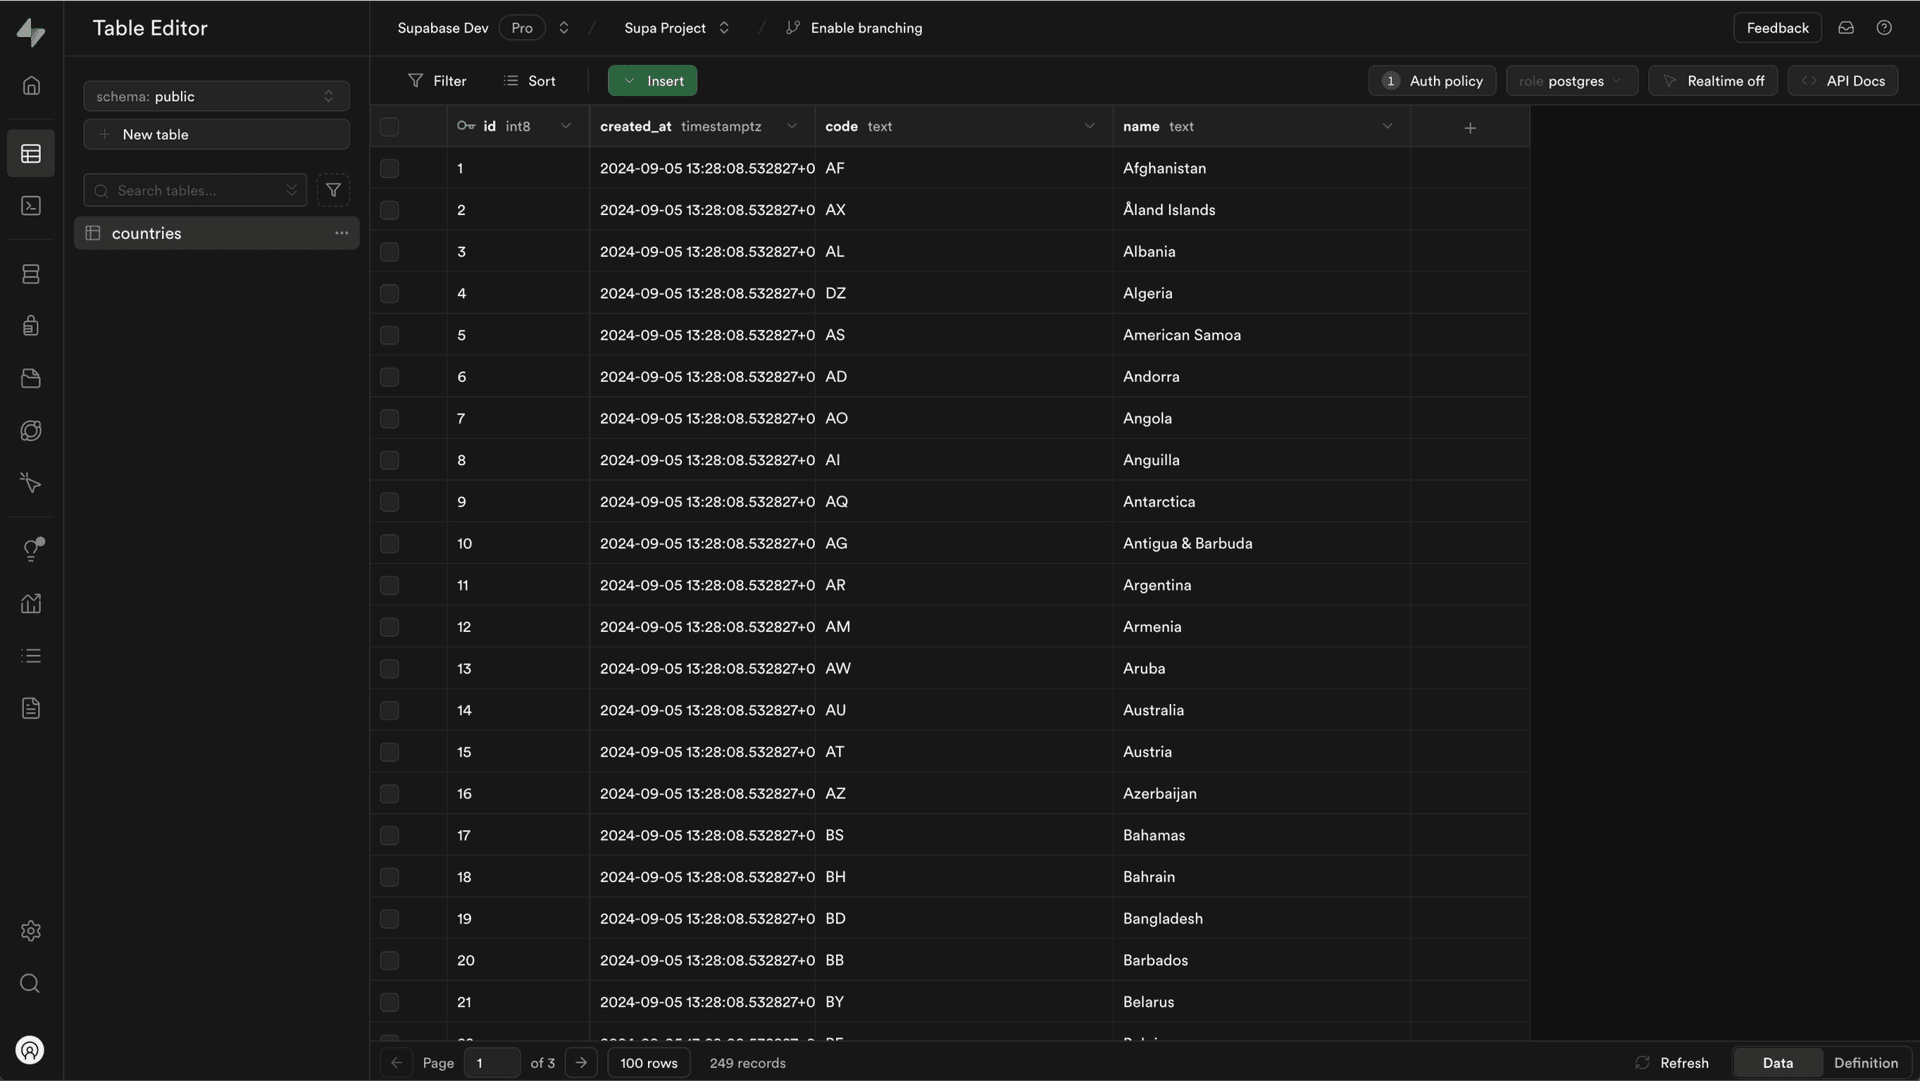The image size is (1920, 1081).
Task: Switch to the Definition tab
Action: coord(1865,1063)
